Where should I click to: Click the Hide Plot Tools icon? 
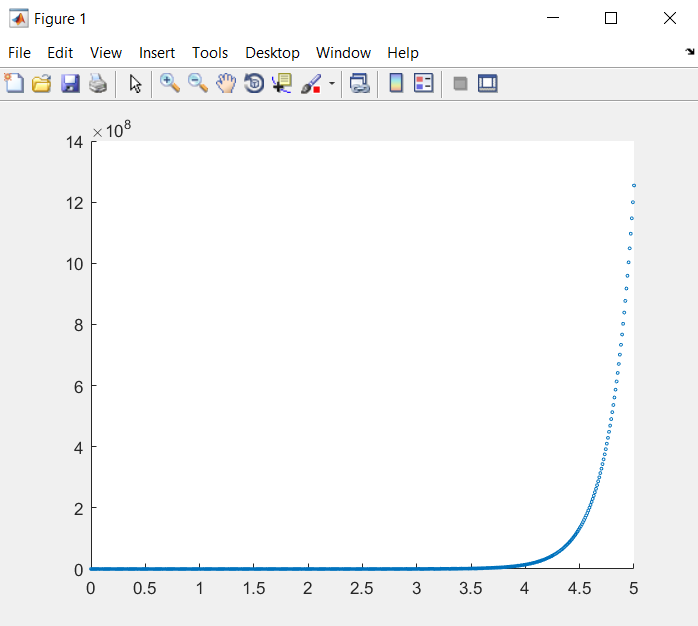tap(460, 83)
